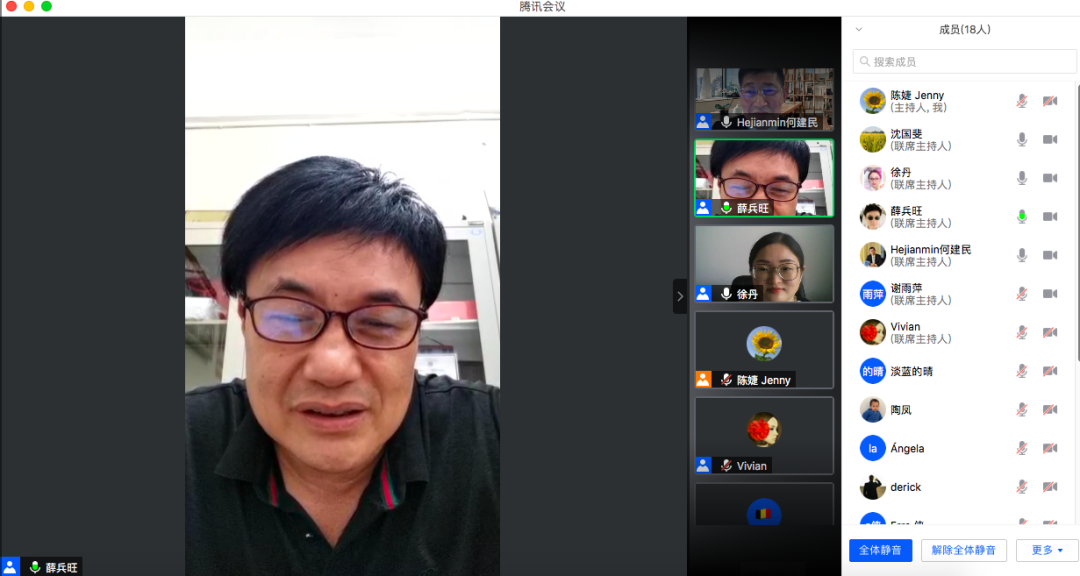This screenshot has width=1080, height=576.
Task: Click the muted microphone icon next to Vivian
Action: [1022, 332]
